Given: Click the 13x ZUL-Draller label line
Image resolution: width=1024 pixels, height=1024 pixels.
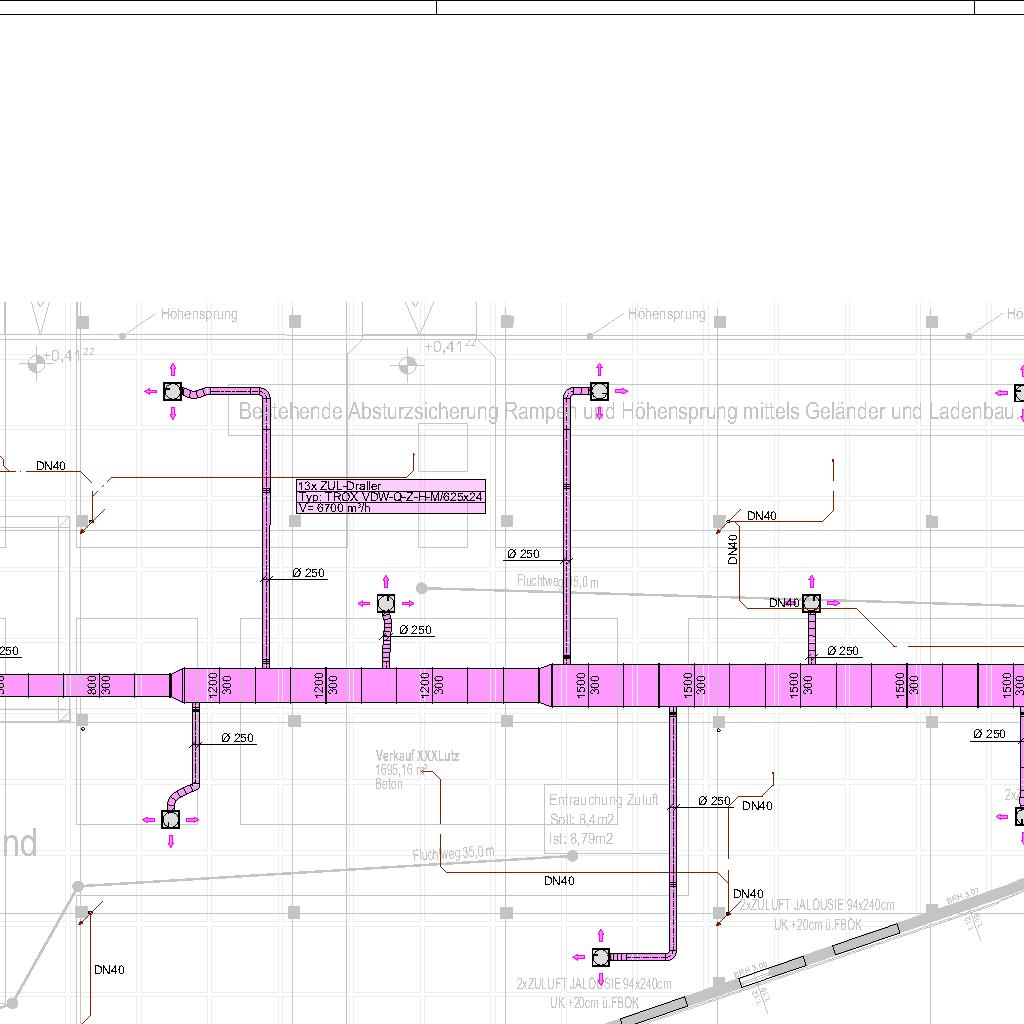Looking at the screenshot, I should (x=339, y=486).
